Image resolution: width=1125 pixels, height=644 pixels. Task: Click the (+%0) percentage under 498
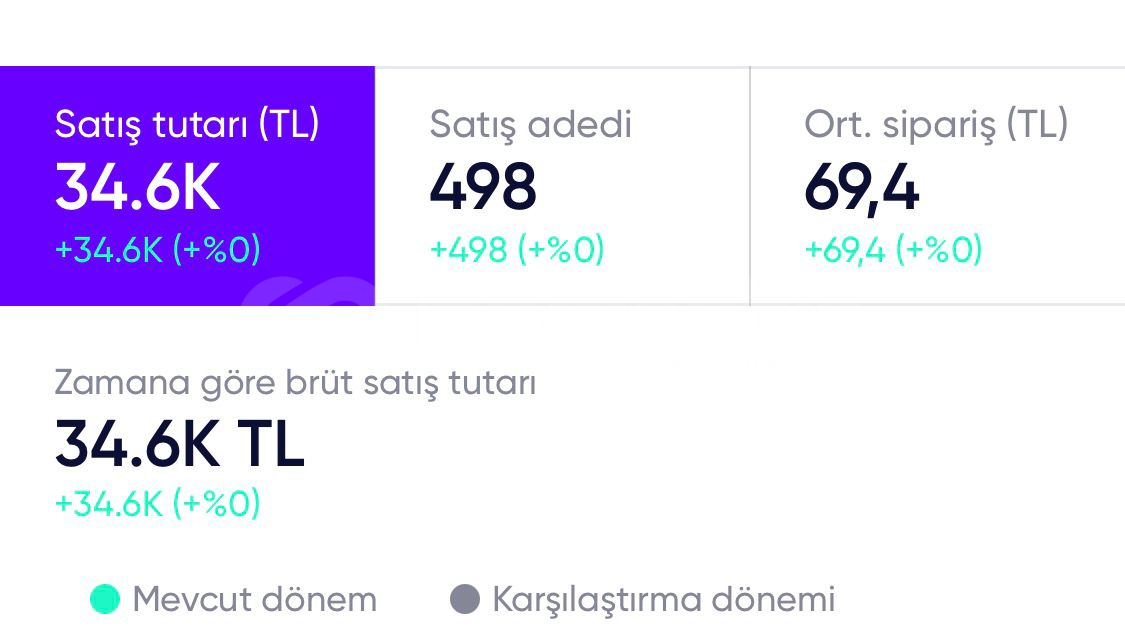[x=560, y=250]
